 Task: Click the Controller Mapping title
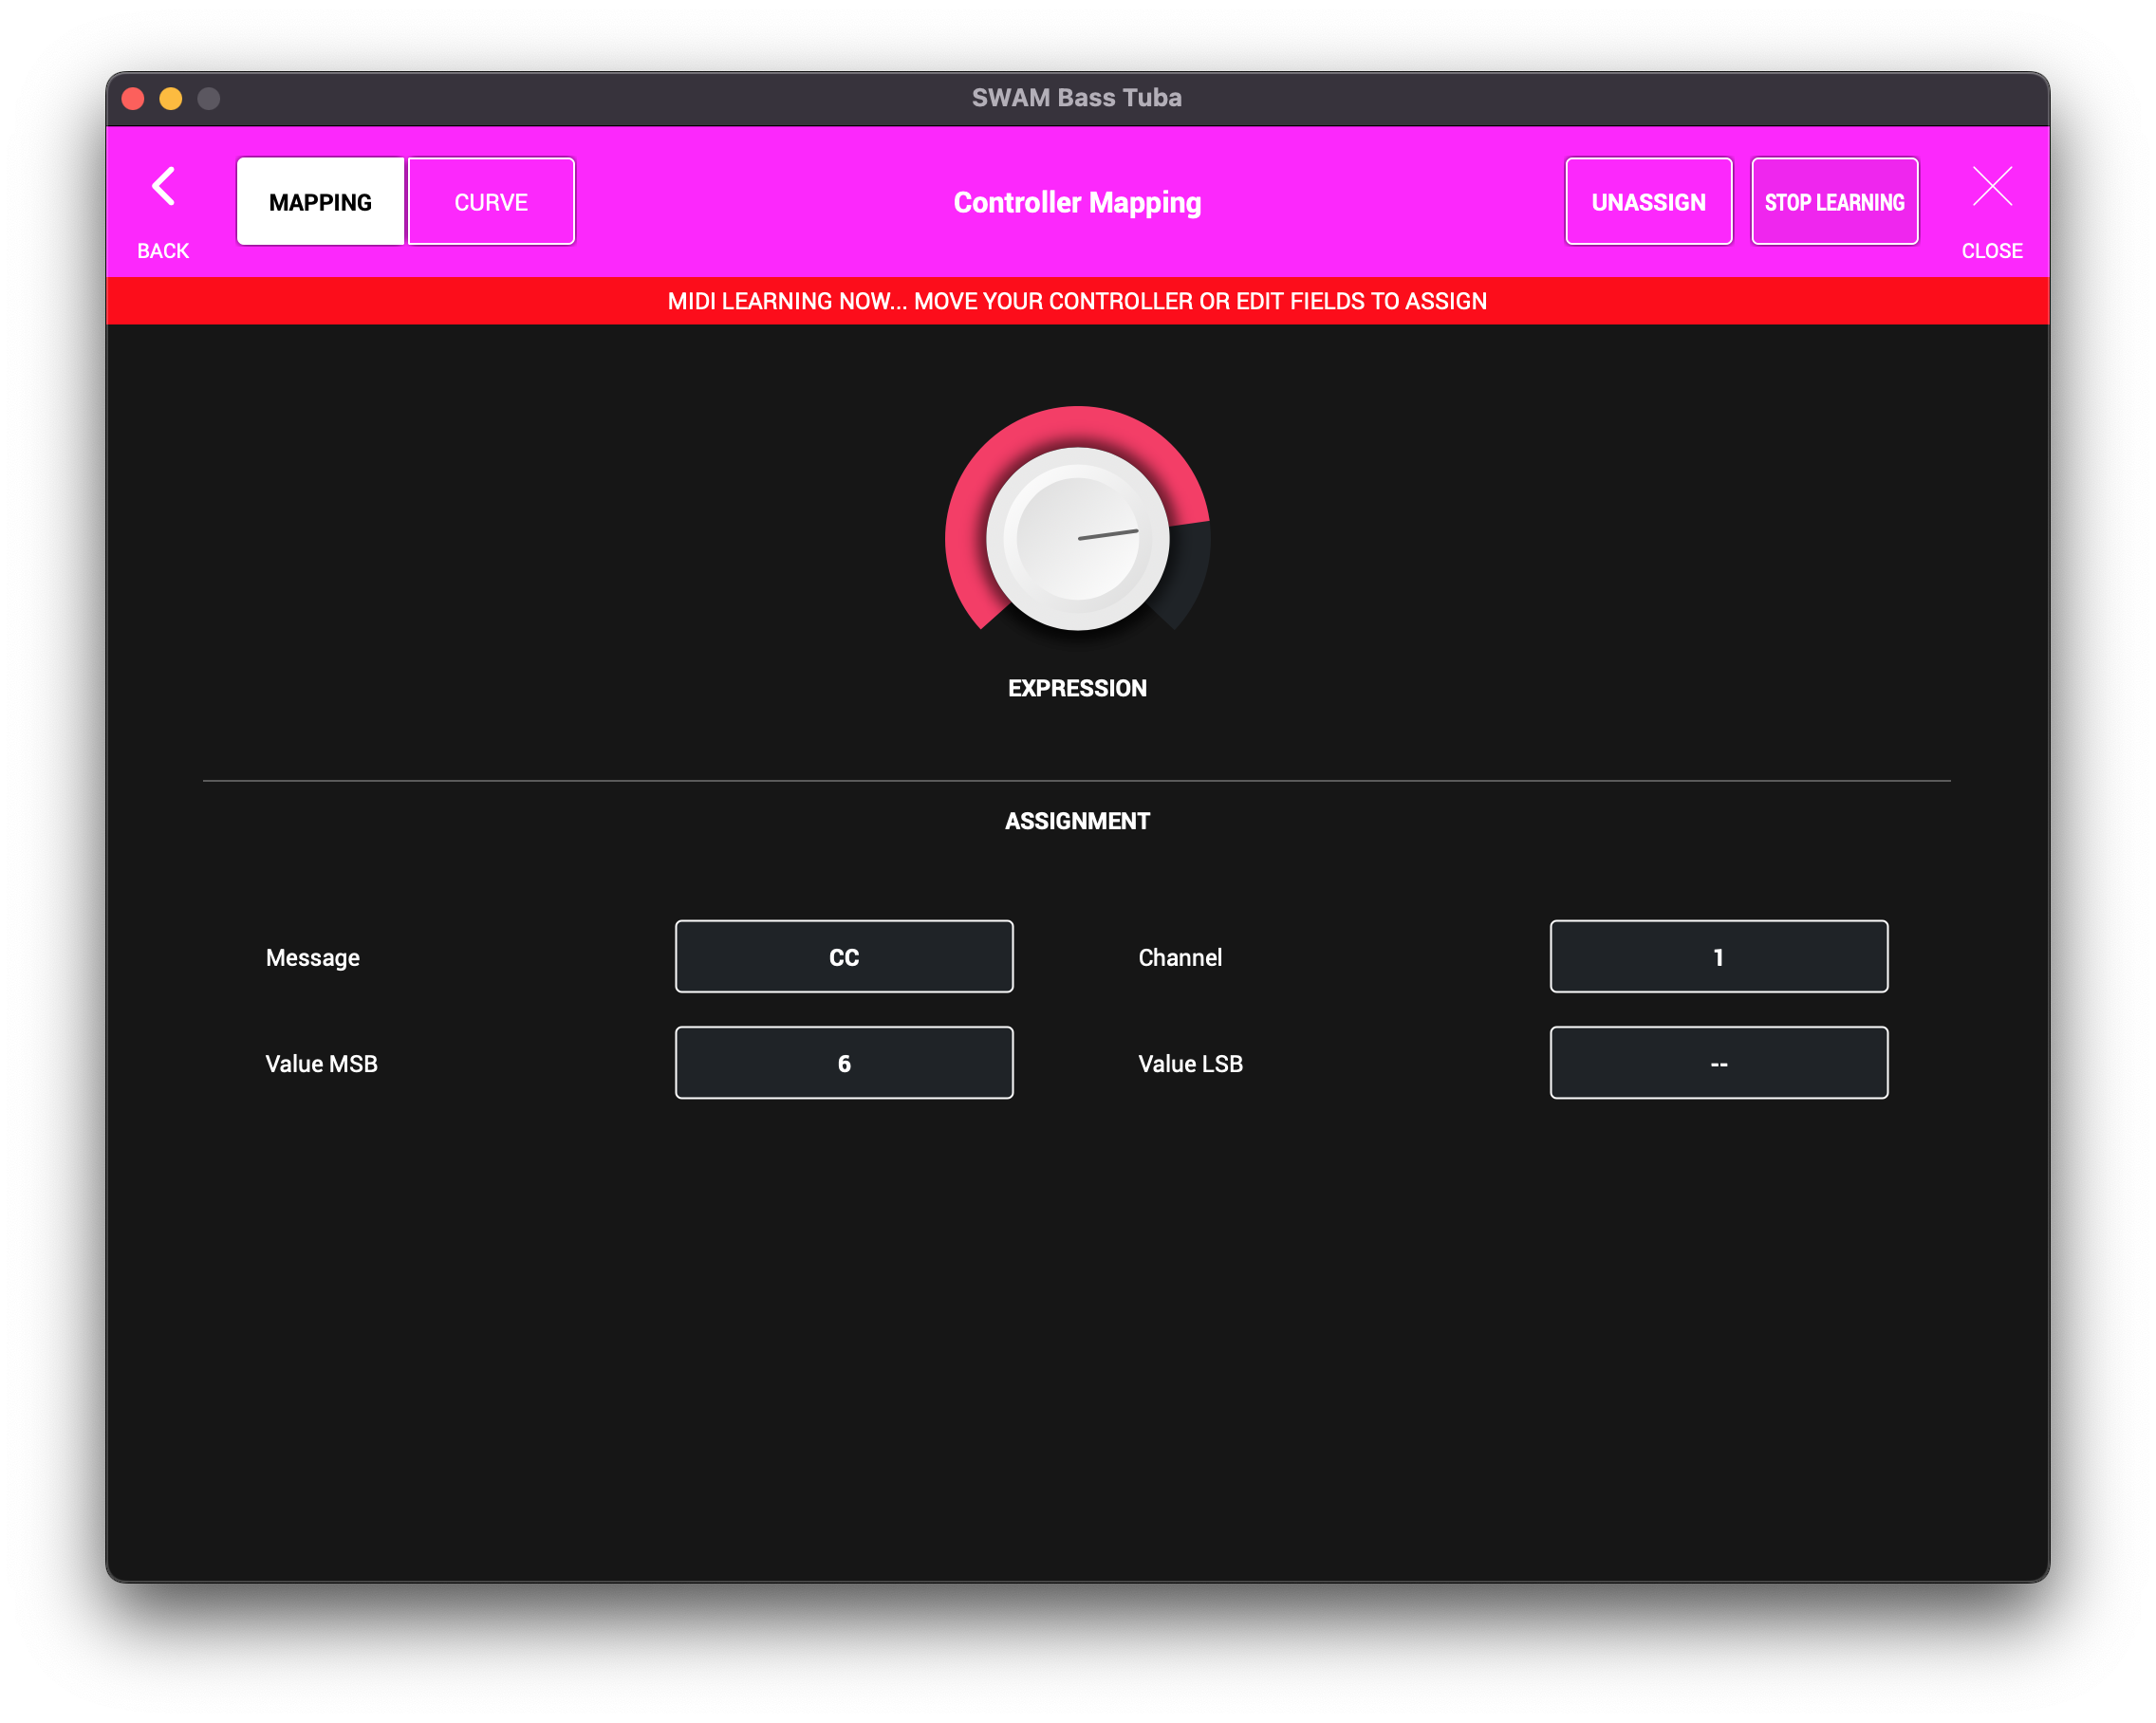[1077, 202]
